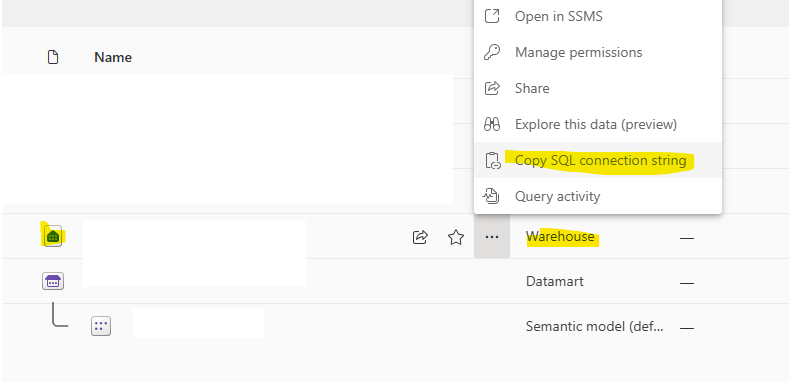Click the Query activity document icon

(x=491, y=196)
